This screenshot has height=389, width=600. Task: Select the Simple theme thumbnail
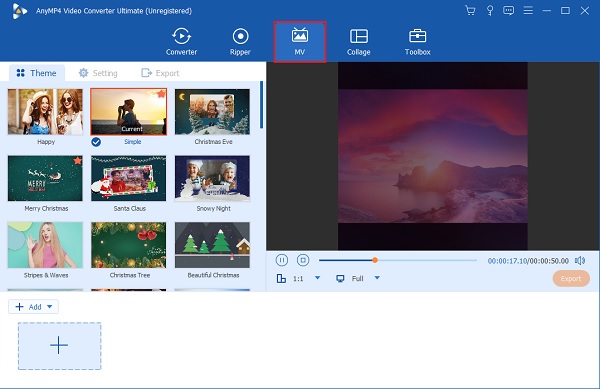[x=129, y=112]
